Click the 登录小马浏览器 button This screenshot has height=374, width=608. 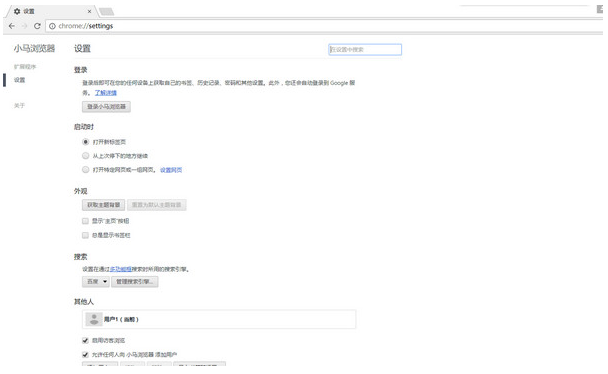(x=106, y=107)
